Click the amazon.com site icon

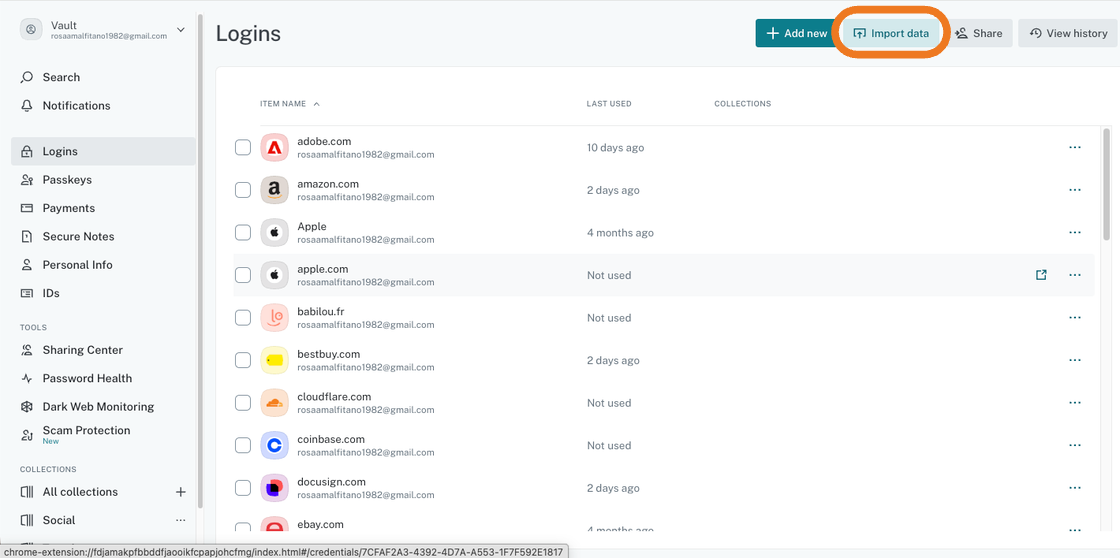(x=274, y=190)
